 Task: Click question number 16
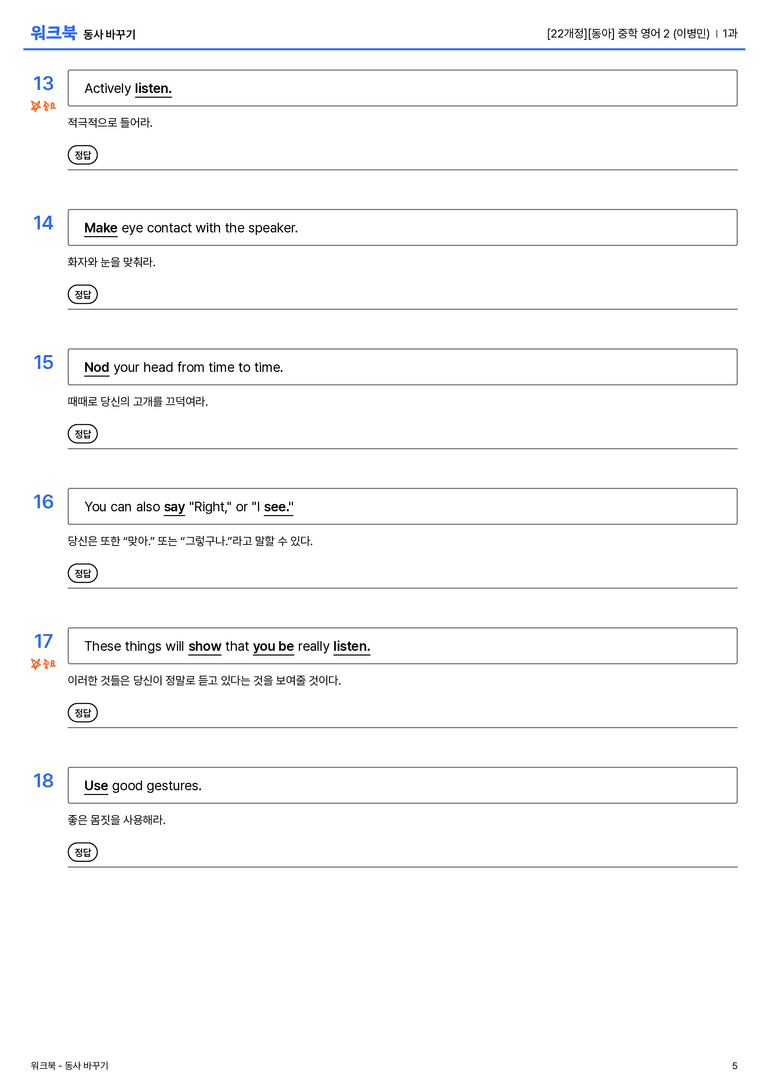pyautogui.click(x=43, y=502)
